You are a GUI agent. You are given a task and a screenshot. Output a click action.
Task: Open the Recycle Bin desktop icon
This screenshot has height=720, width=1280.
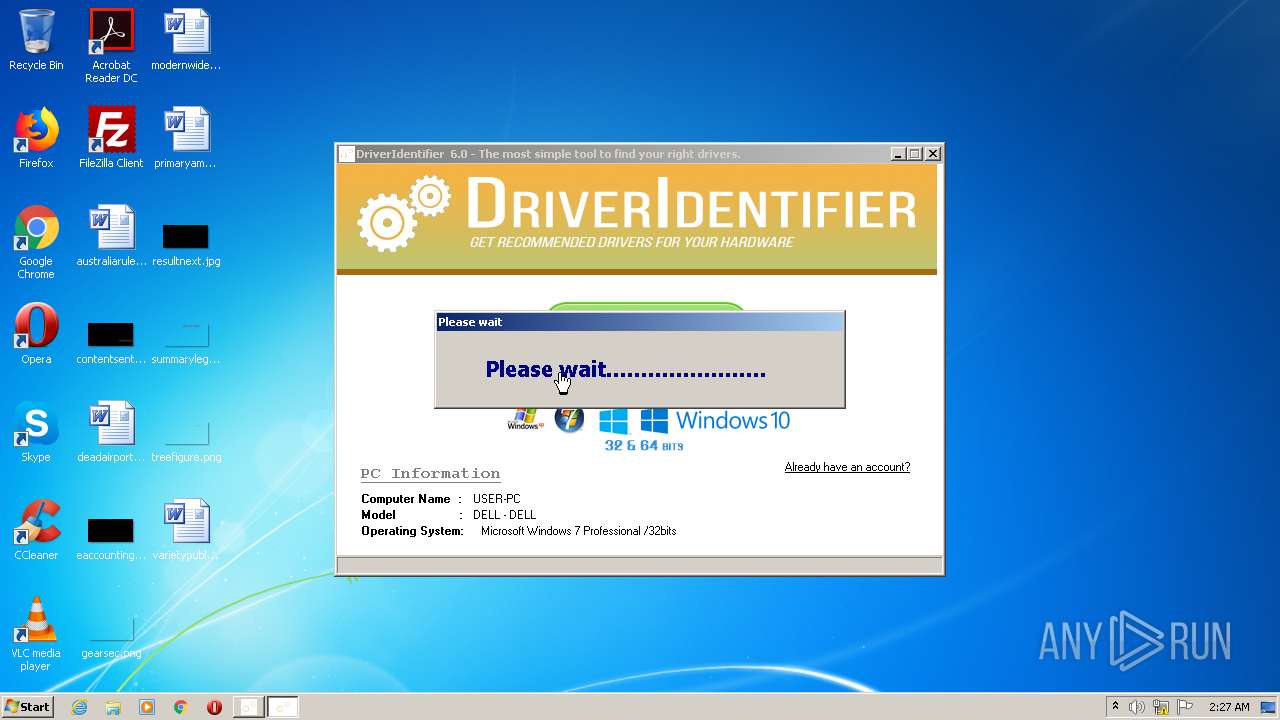pyautogui.click(x=36, y=40)
